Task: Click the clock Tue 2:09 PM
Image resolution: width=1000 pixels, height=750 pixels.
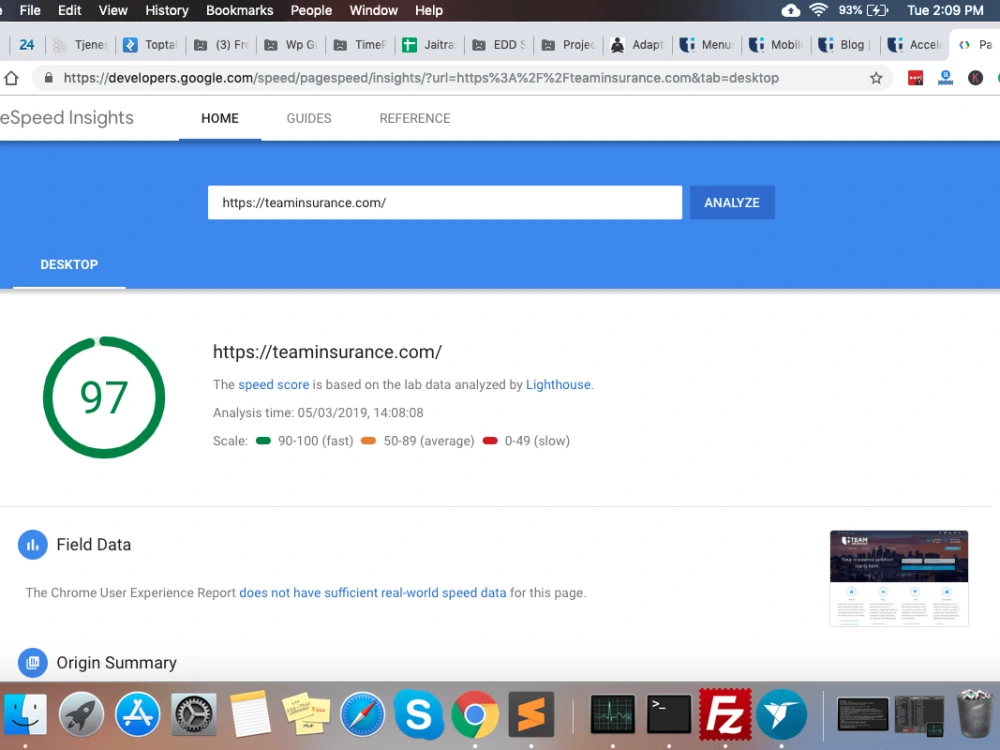Action: tap(945, 10)
